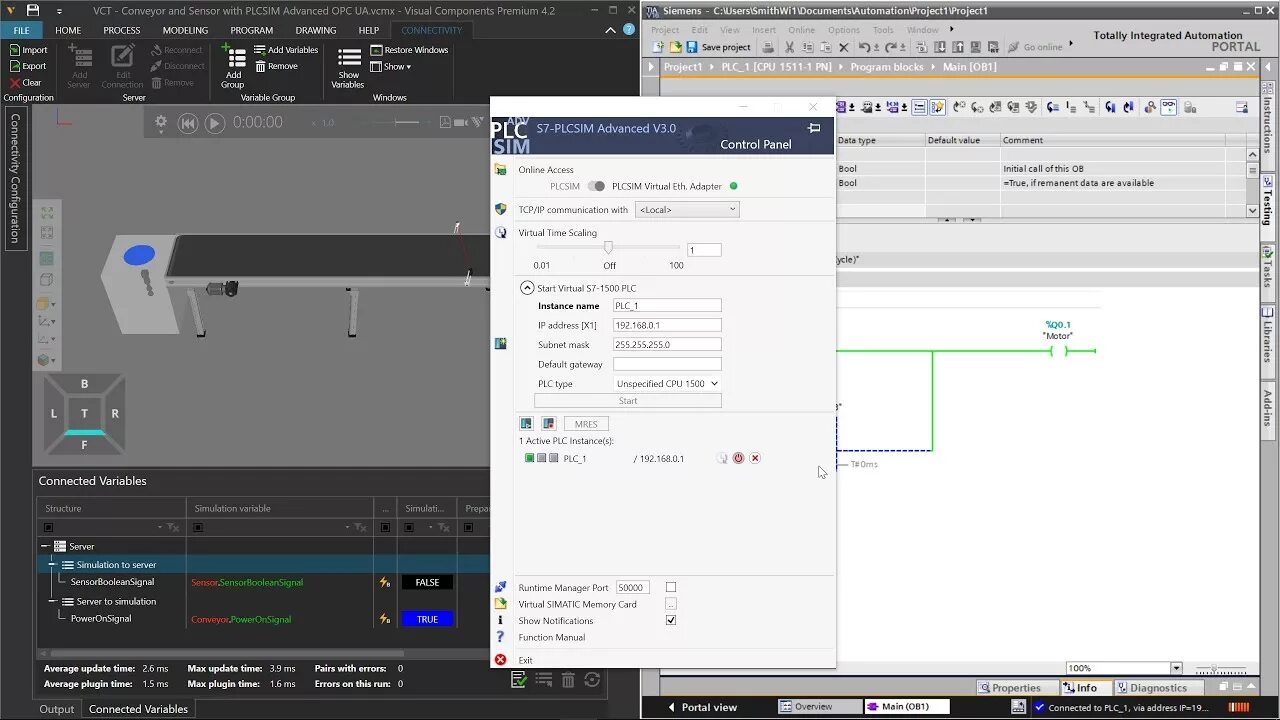Image resolution: width=1280 pixels, height=720 pixels.
Task: Click Instance name field PLC_1
Action: (667, 305)
